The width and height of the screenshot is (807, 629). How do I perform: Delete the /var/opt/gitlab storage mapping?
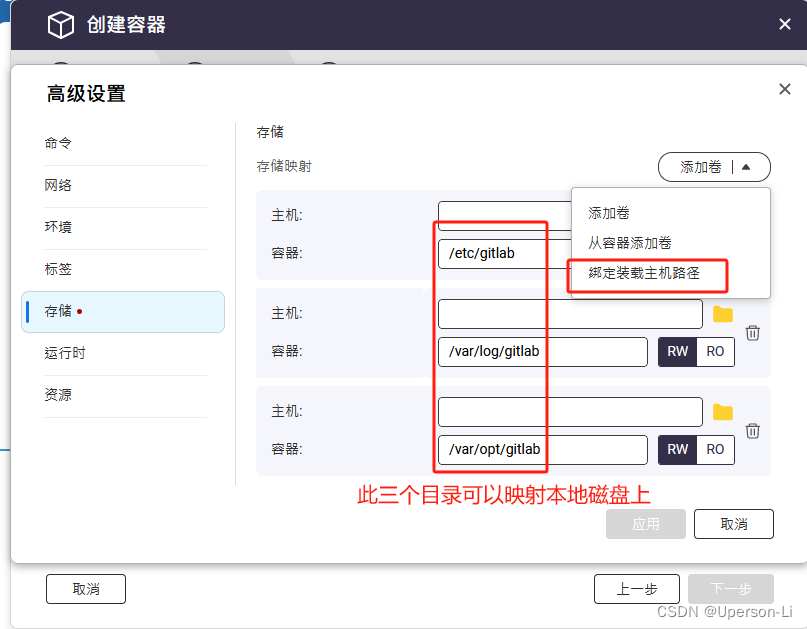coord(752,430)
